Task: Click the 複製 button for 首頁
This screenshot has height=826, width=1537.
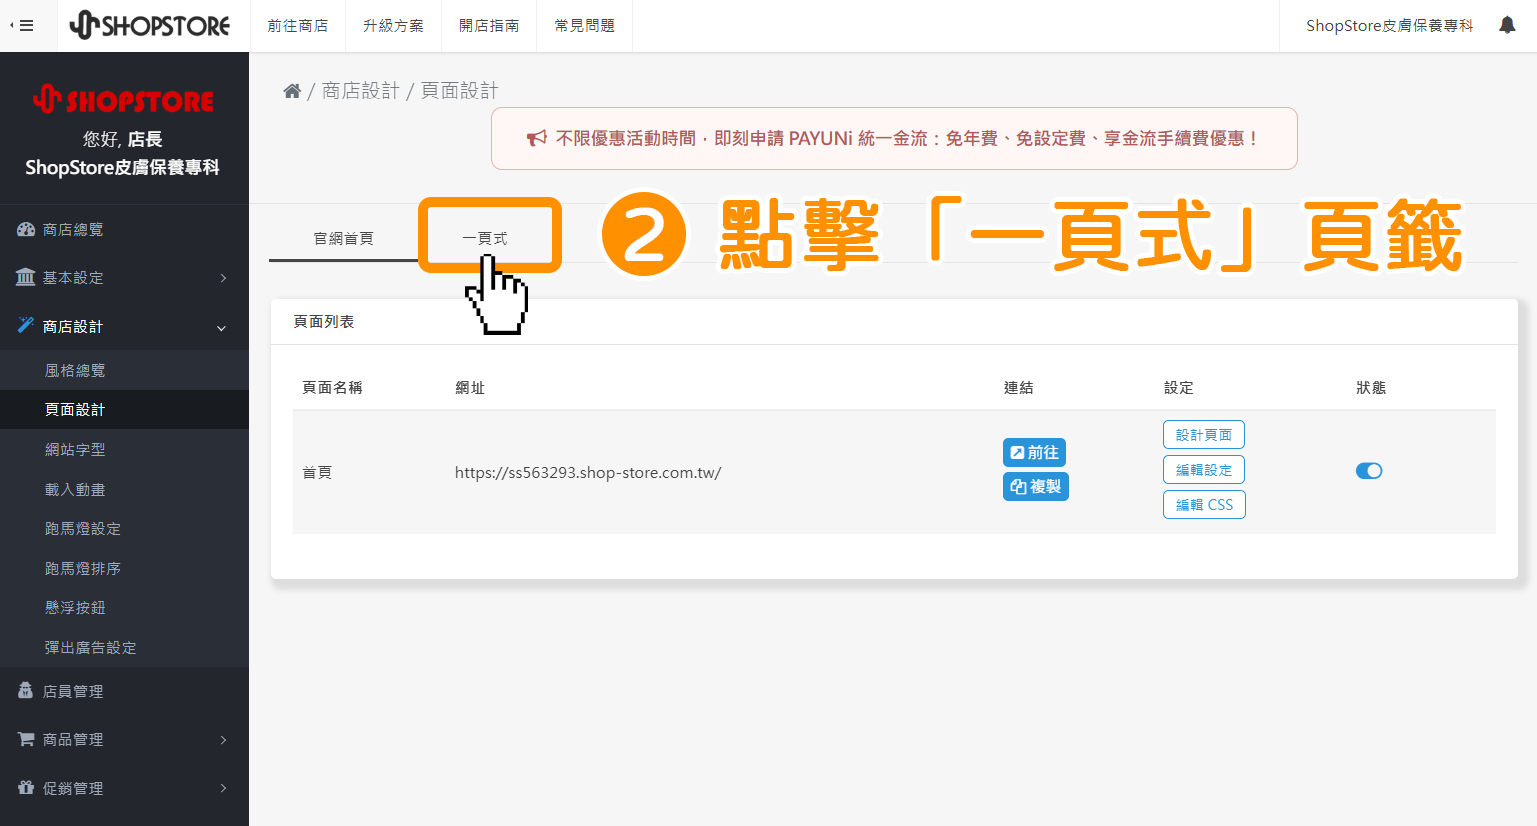Action: tap(1035, 487)
